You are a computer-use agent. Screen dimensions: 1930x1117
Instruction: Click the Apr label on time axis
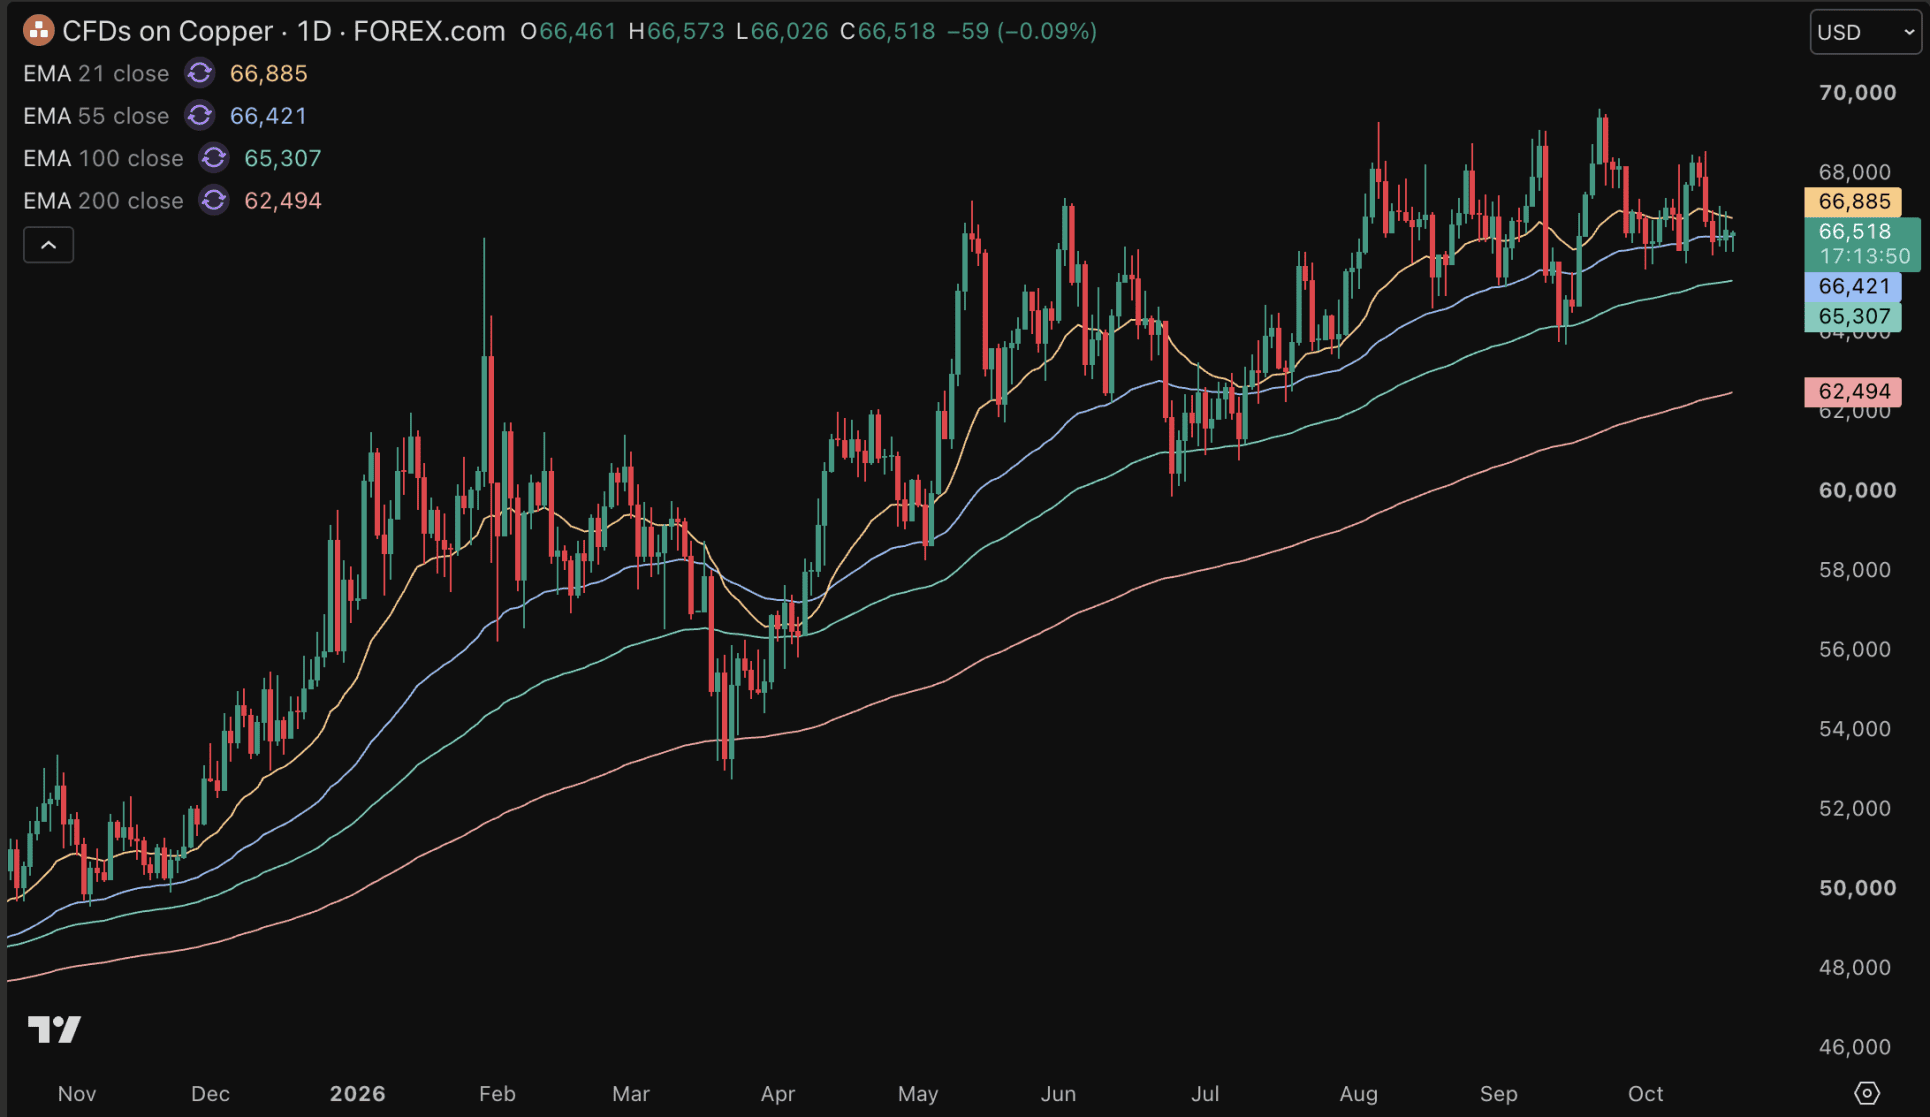778,1094
